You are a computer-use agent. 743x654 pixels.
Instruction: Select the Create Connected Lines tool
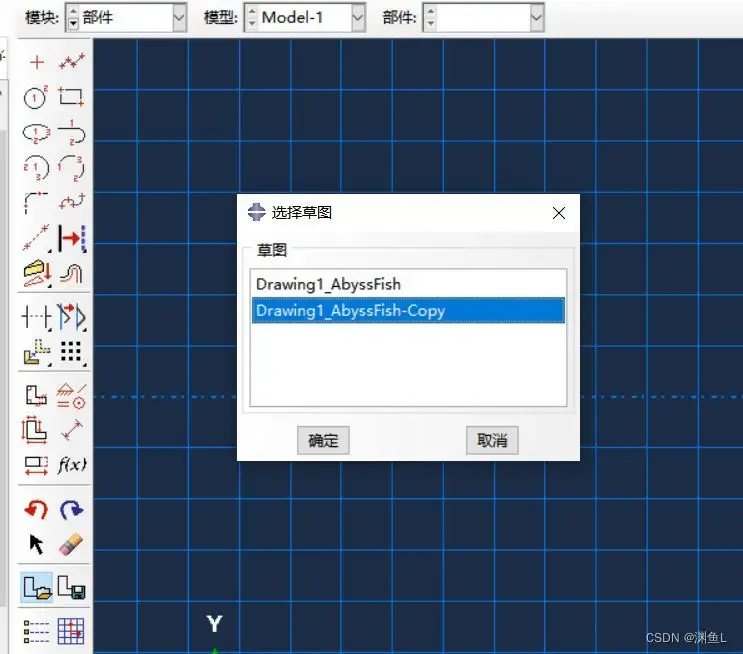tap(72, 62)
